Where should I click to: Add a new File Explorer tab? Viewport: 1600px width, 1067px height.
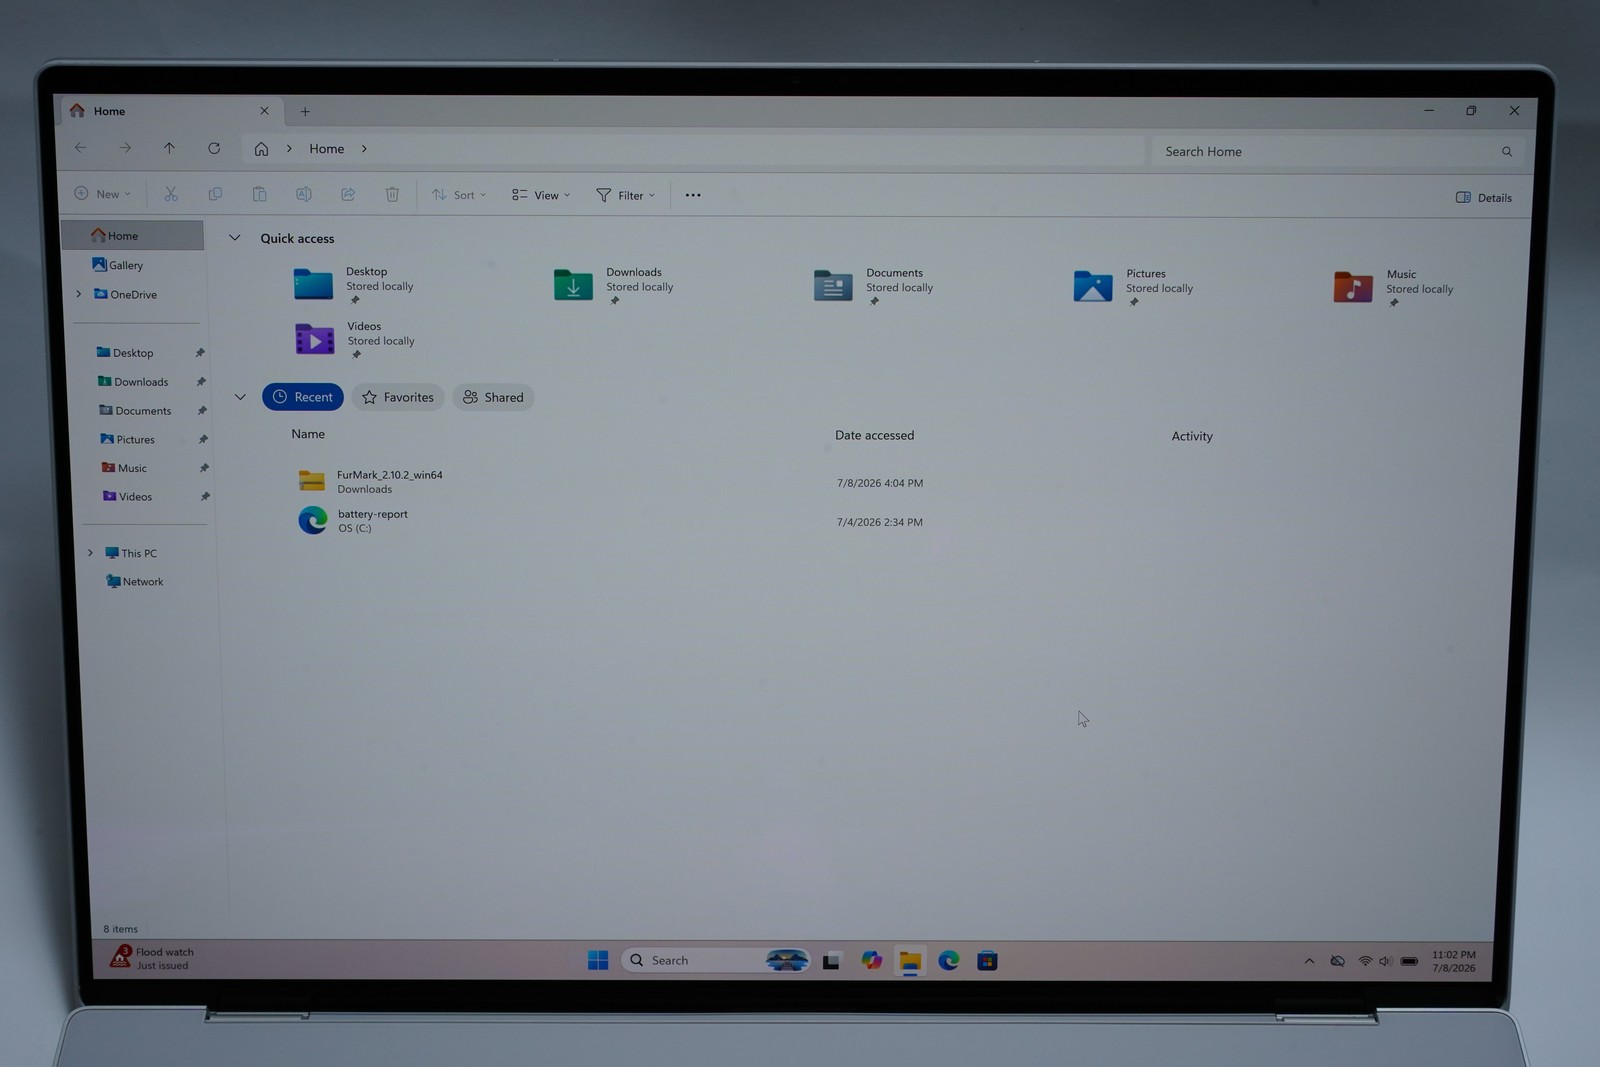[x=305, y=111]
